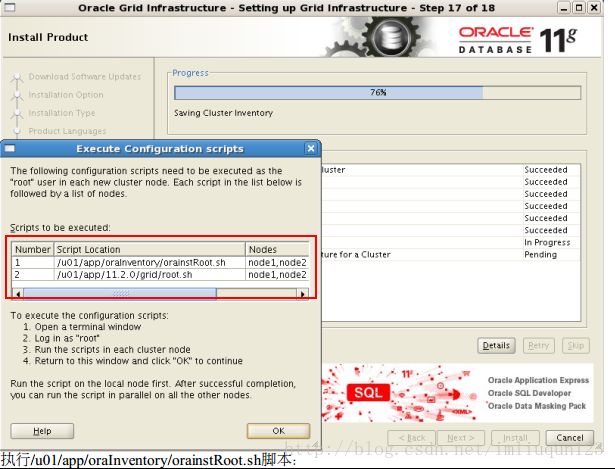
Task: Click the disabled Retry button
Action: [x=539, y=345]
